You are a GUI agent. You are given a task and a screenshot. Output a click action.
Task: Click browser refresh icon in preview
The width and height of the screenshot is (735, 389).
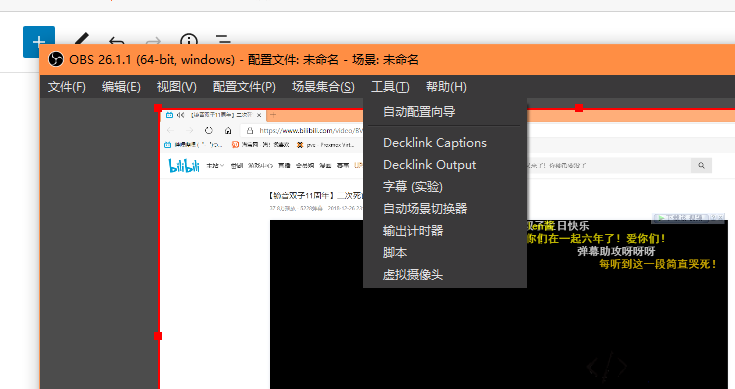point(209,130)
